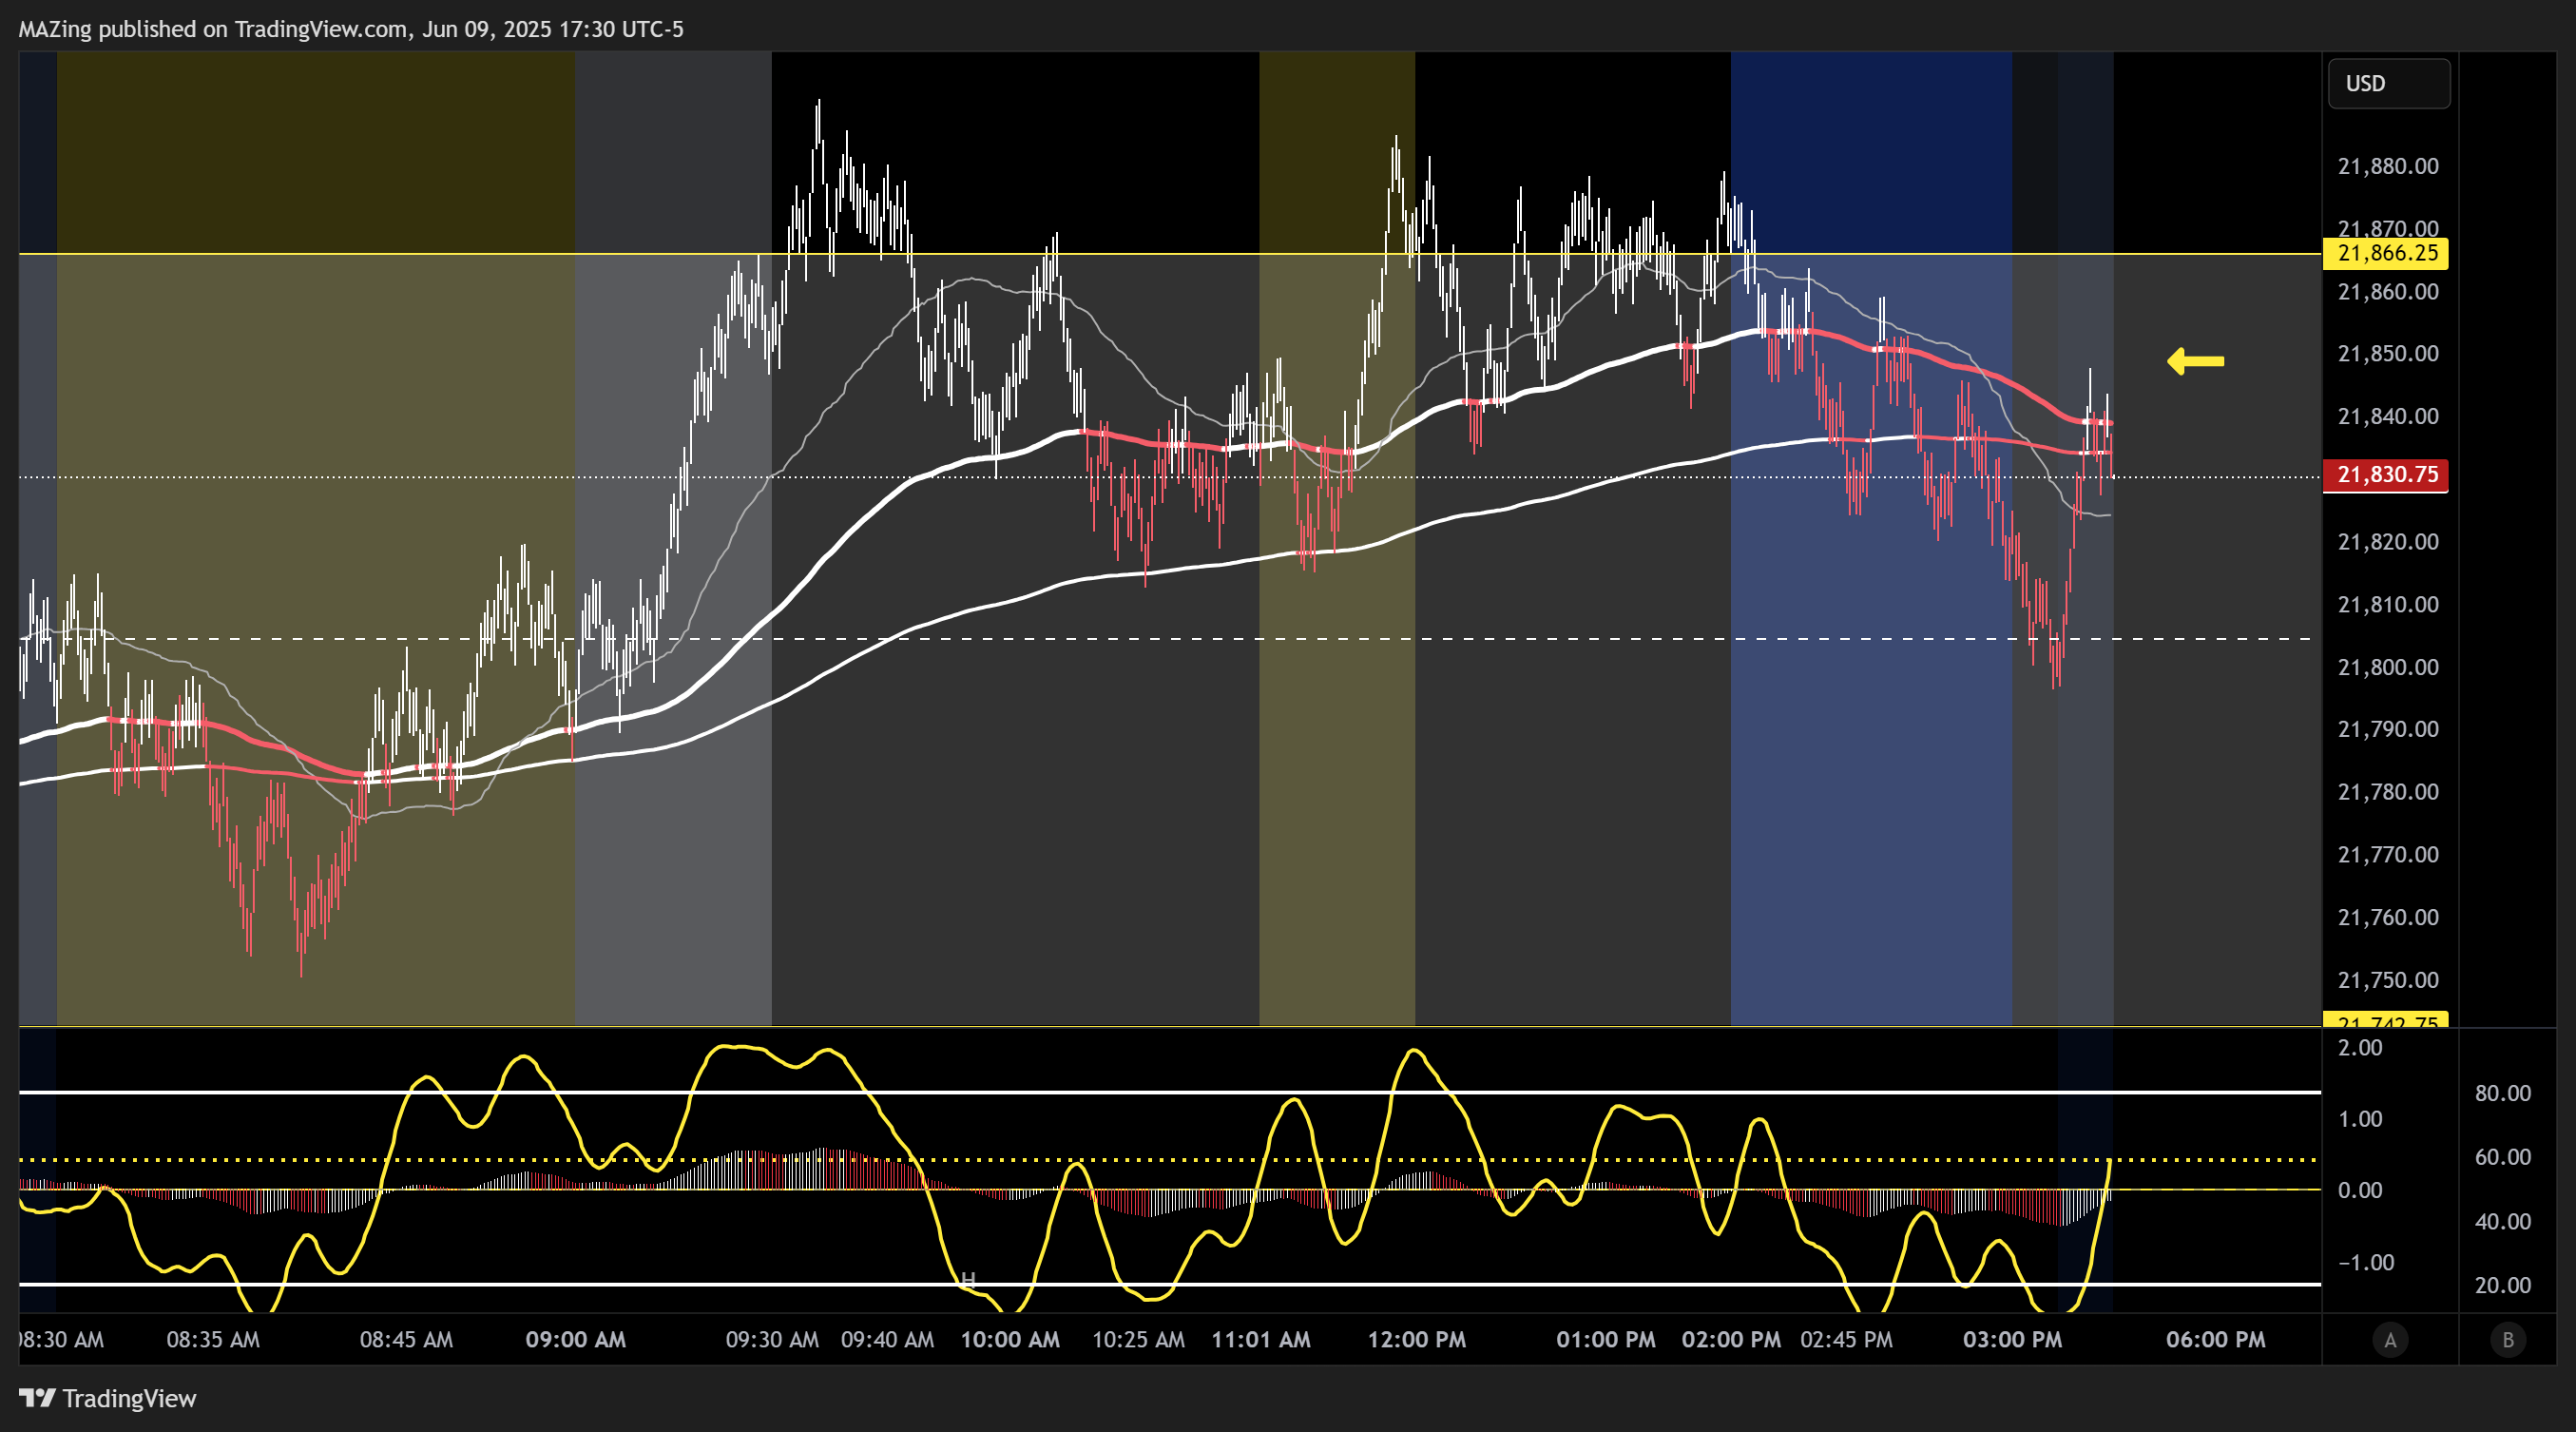The height and width of the screenshot is (1432, 2576).
Task: Click the 0.00 histogram scale value
Action: pos(2360,1191)
